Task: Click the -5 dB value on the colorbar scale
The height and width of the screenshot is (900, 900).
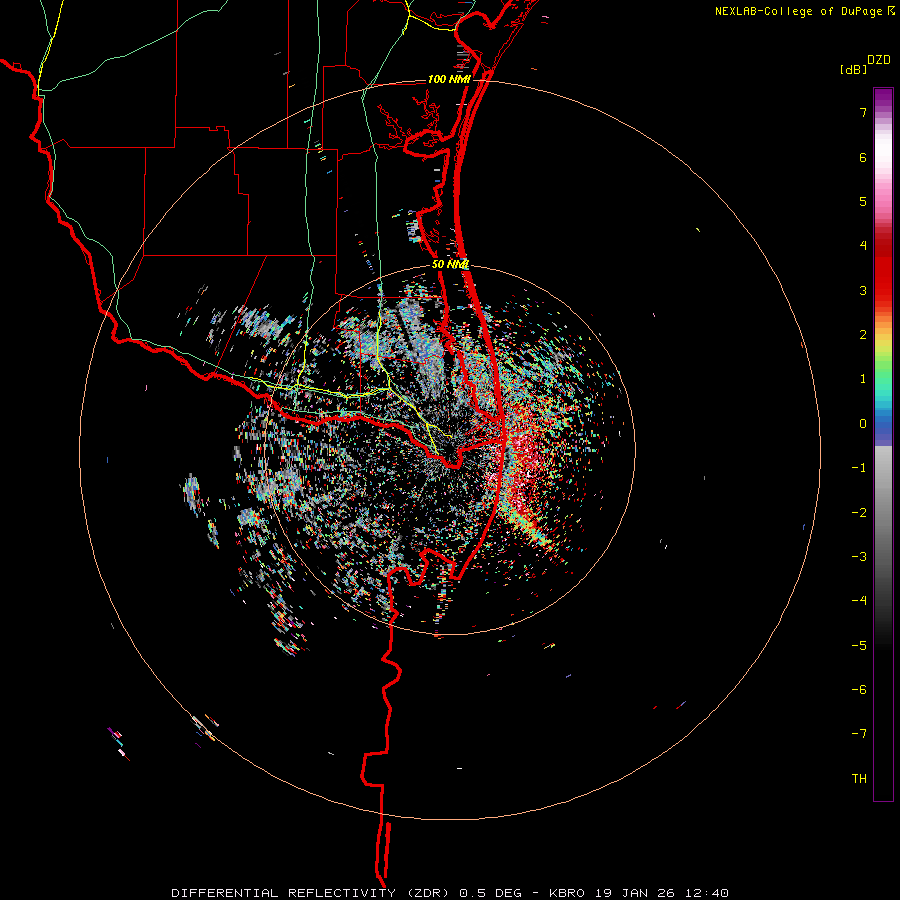Action: pyautogui.click(x=859, y=646)
